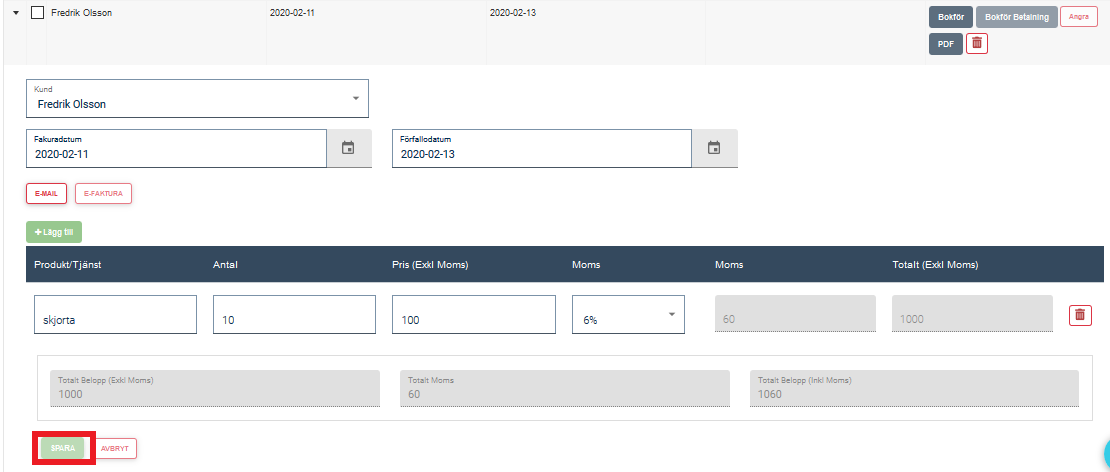Click the Produkt/Tjänst field containing skjorta
The height and width of the screenshot is (472, 1110).
(x=115, y=315)
